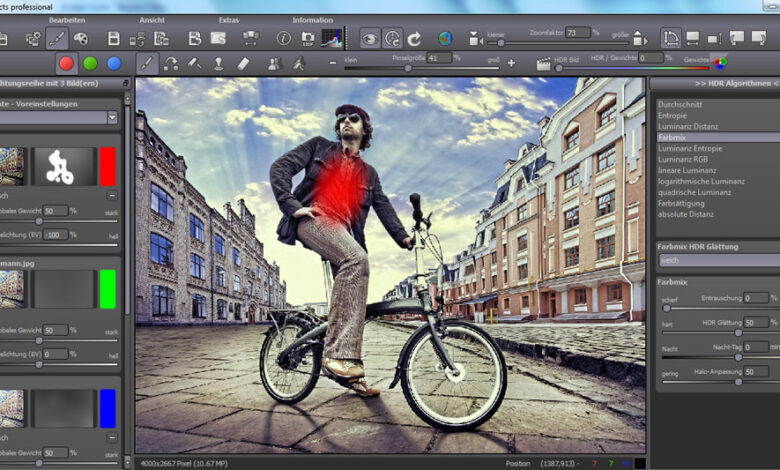Toggle the green circle channel button
Image resolution: width=780 pixels, height=470 pixels.
pos(90,63)
